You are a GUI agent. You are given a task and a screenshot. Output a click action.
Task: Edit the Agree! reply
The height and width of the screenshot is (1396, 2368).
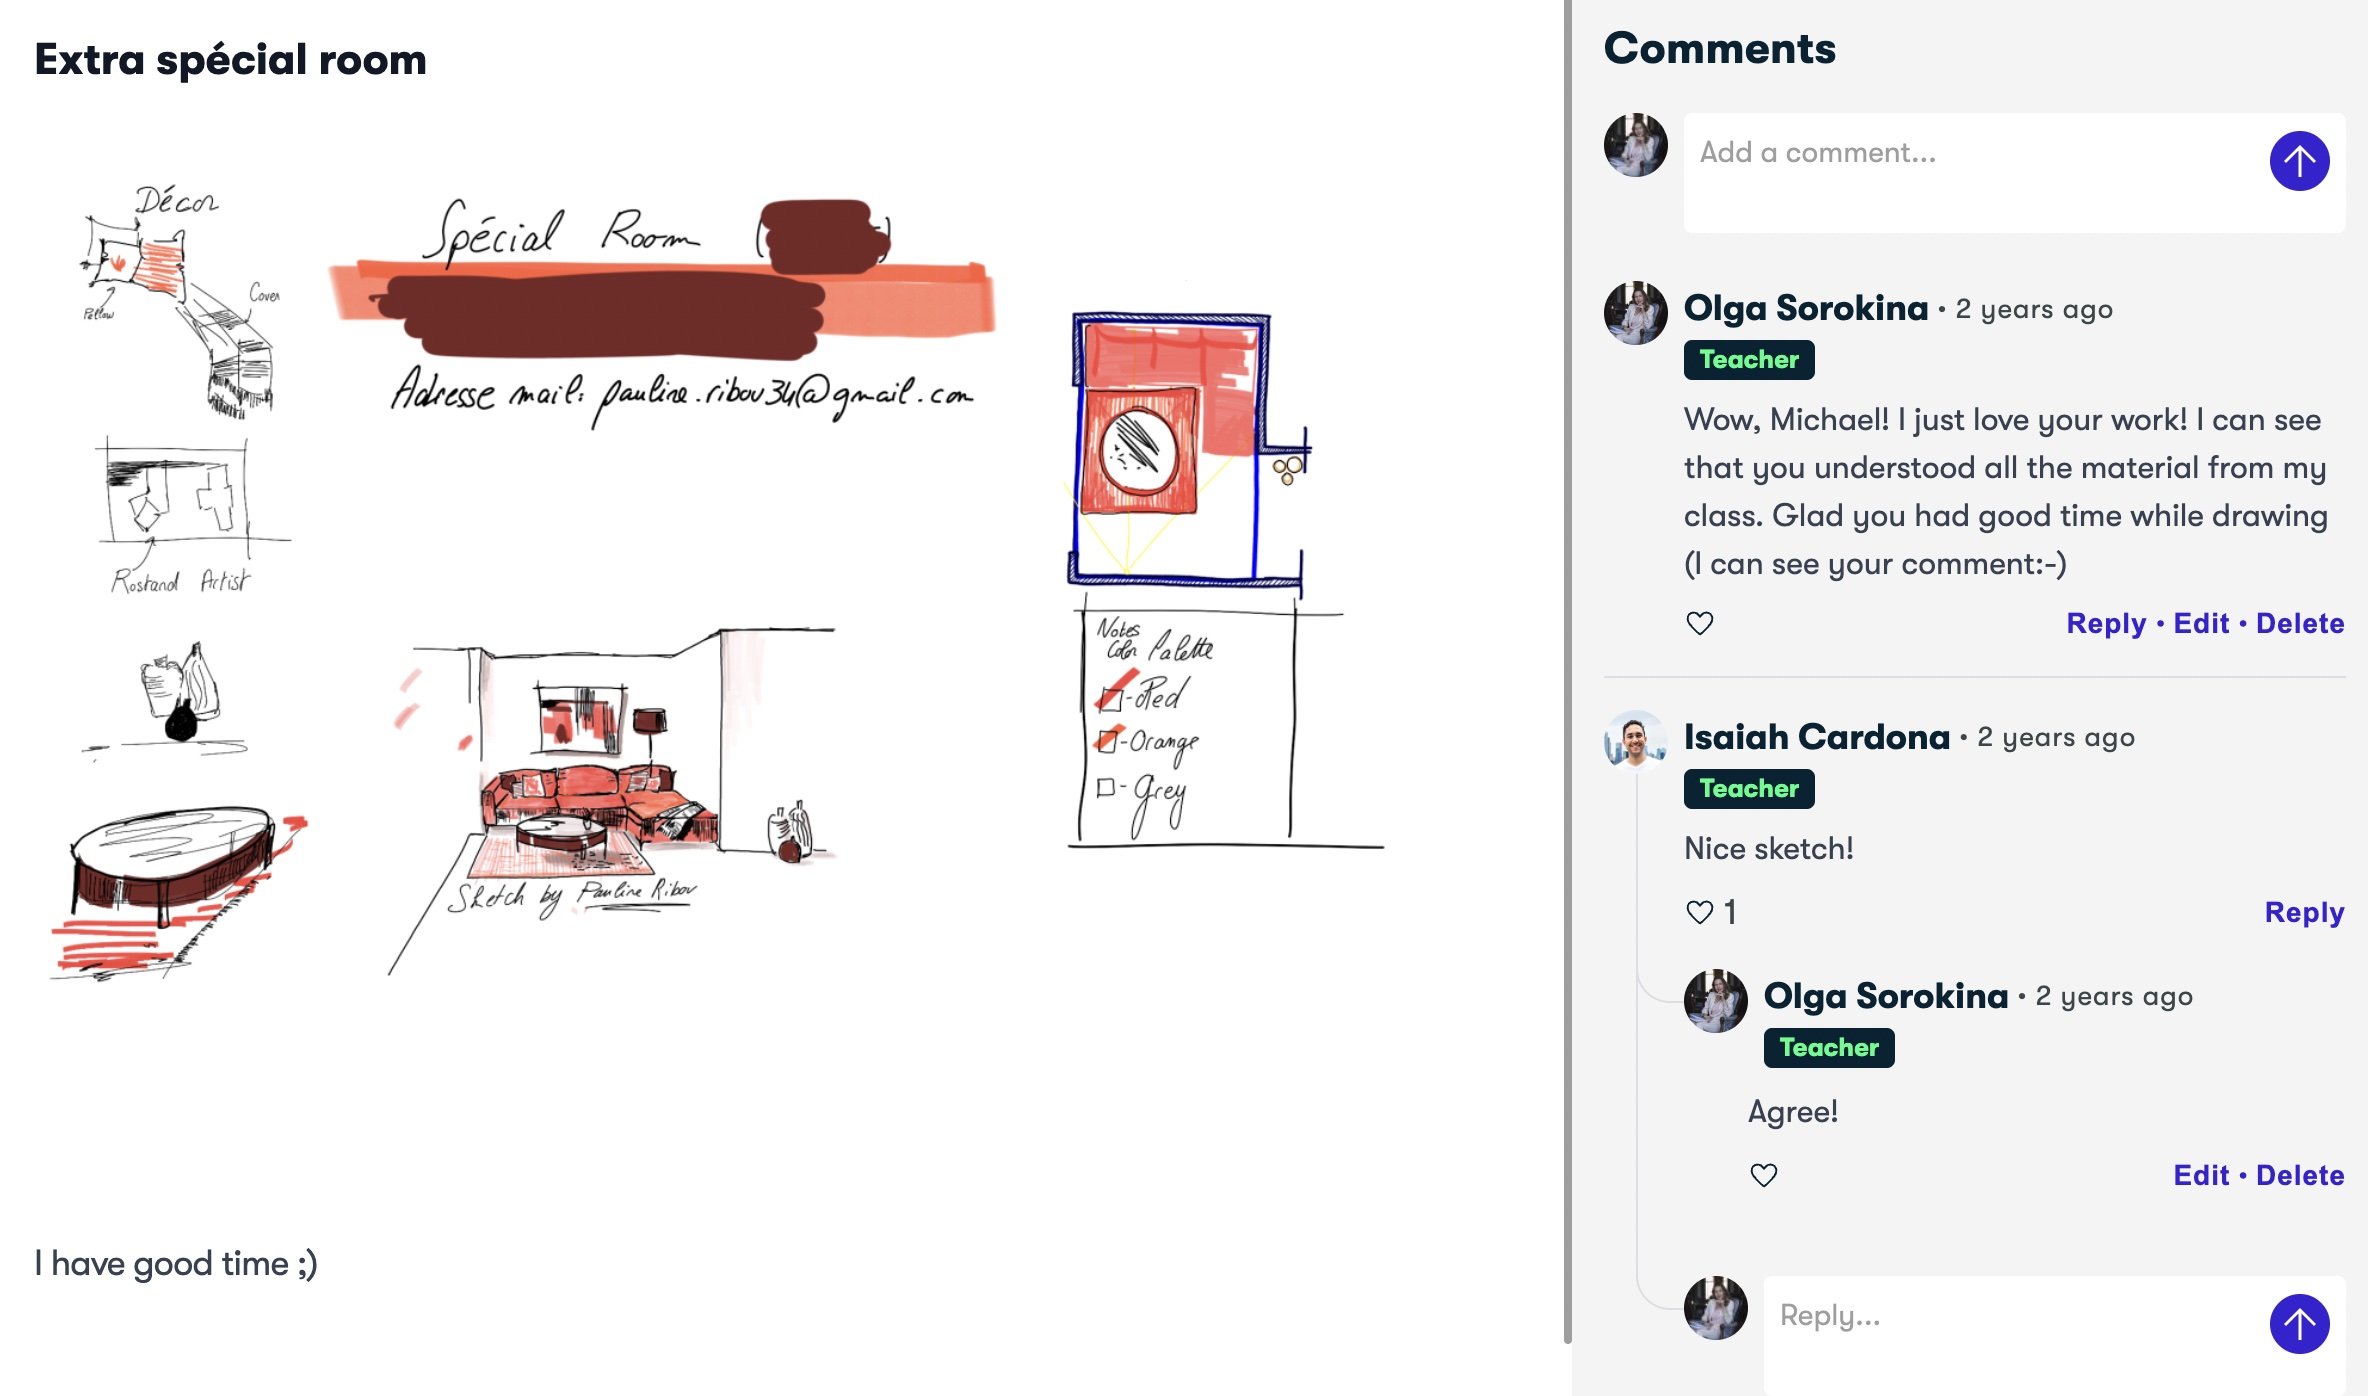click(x=2201, y=1175)
